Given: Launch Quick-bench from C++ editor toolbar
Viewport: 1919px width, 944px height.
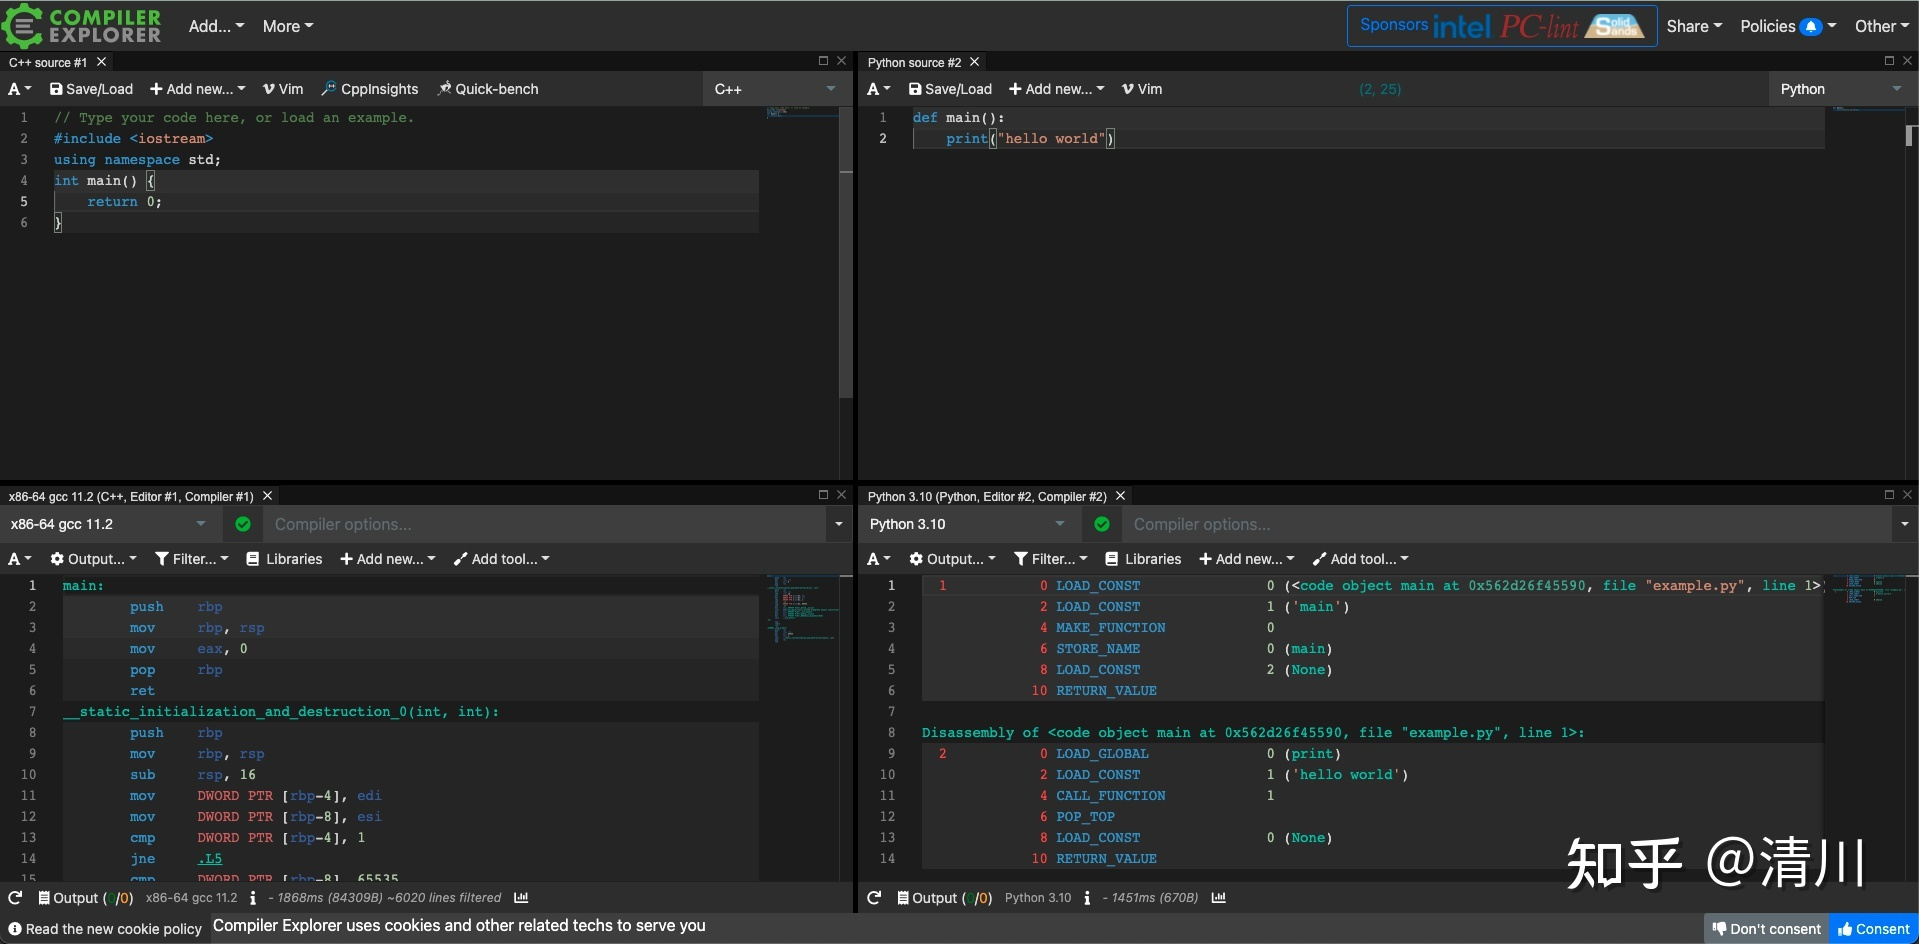Looking at the screenshot, I should (x=488, y=89).
